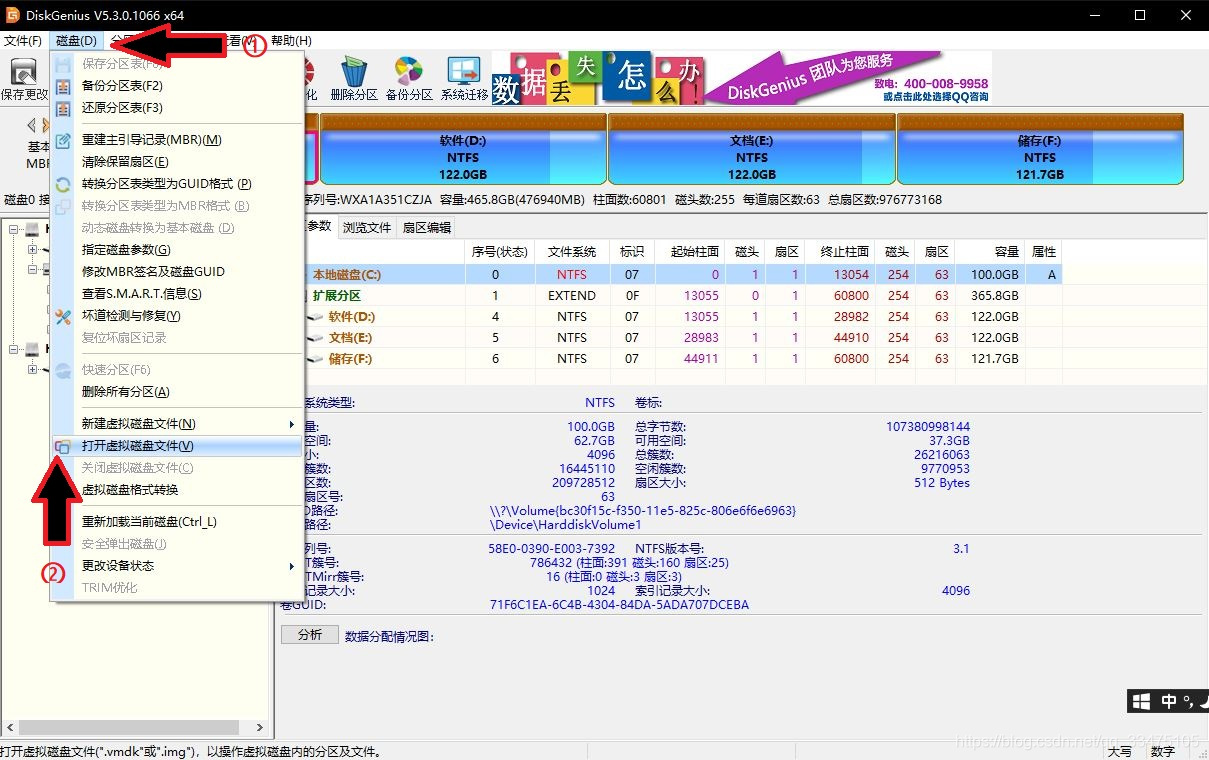Click the 数字 status bar indicator
The width and height of the screenshot is (1209, 760).
1163,752
